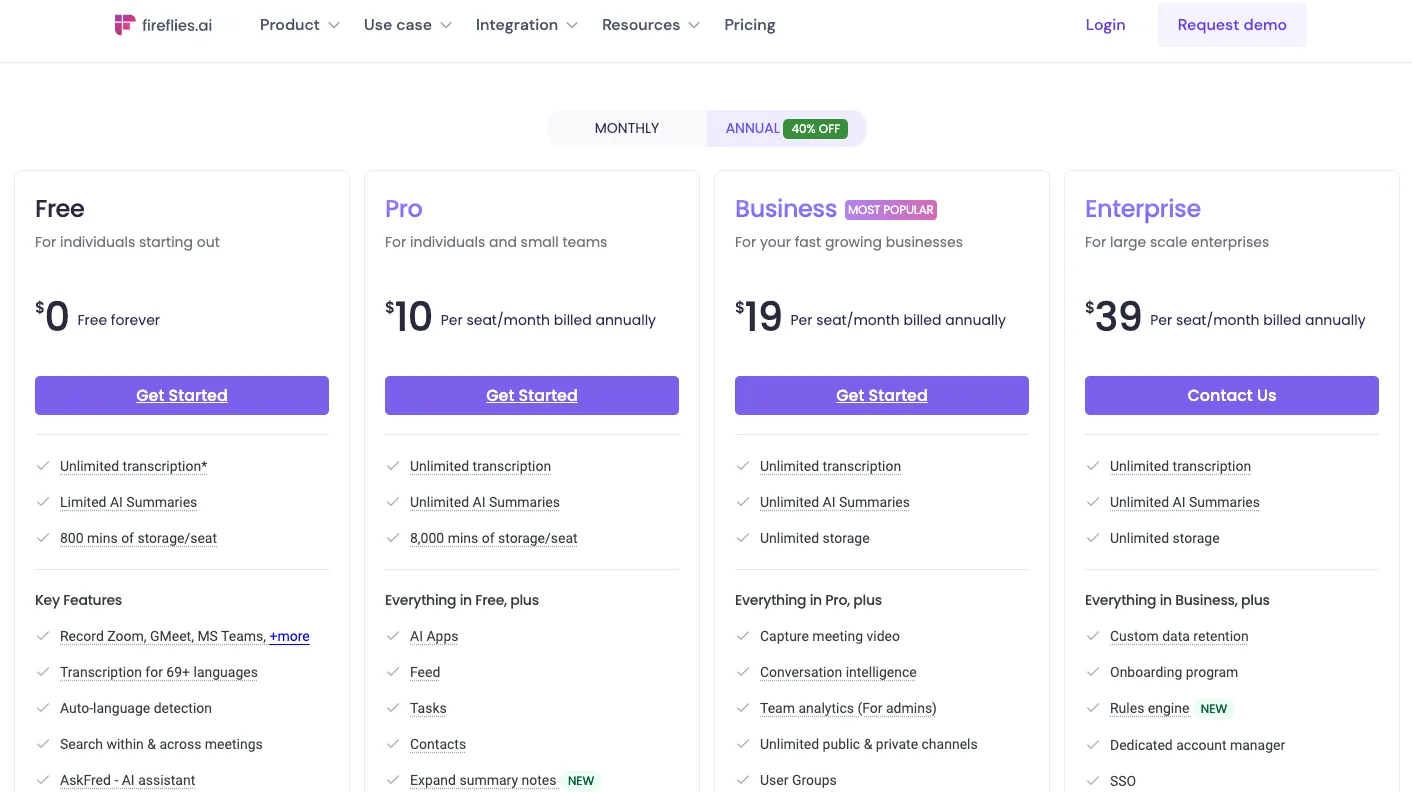Click Unlimited storage in Business plan
Viewport: 1412px width, 792px height.
coord(815,538)
